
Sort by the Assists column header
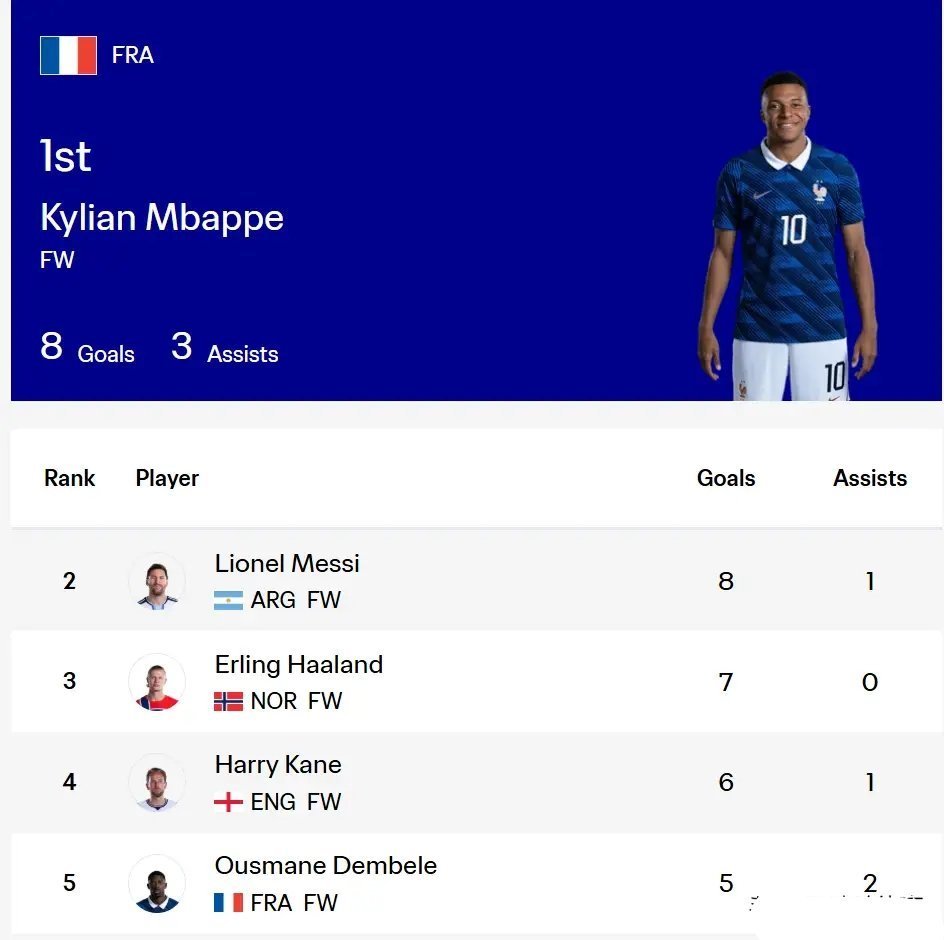(870, 478)
